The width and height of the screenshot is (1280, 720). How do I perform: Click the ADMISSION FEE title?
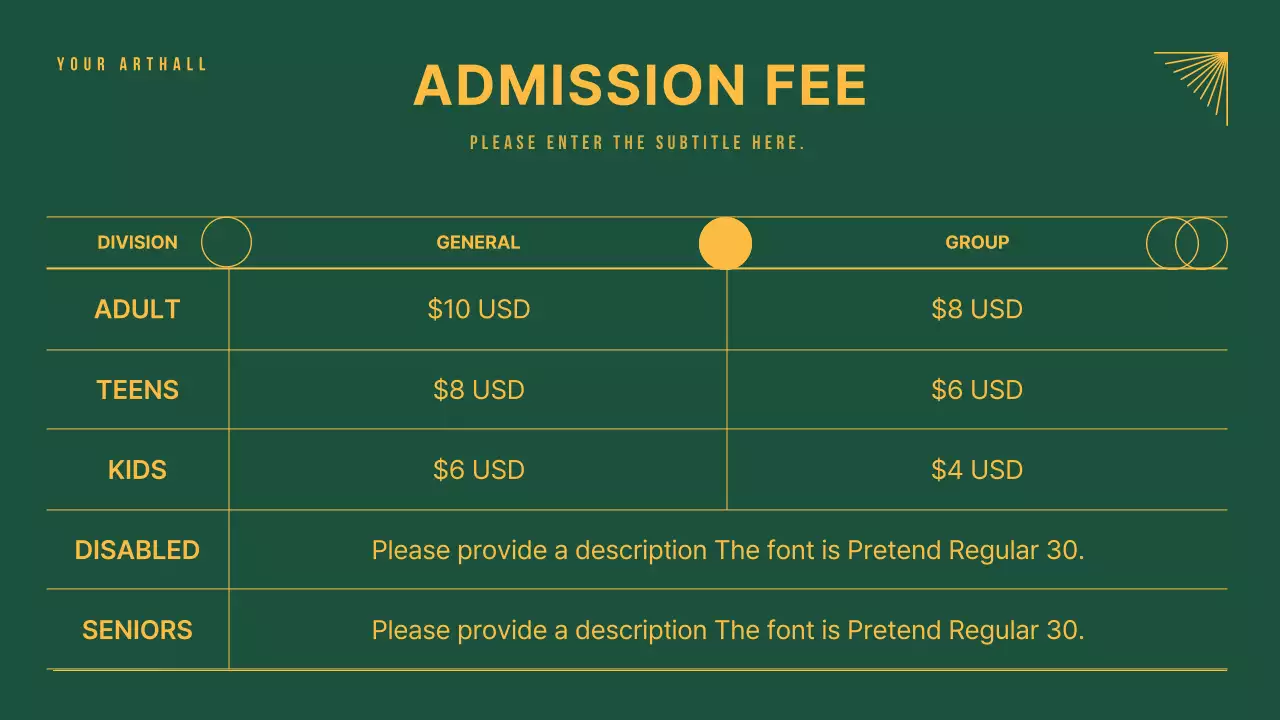click(x=640, y=85)
